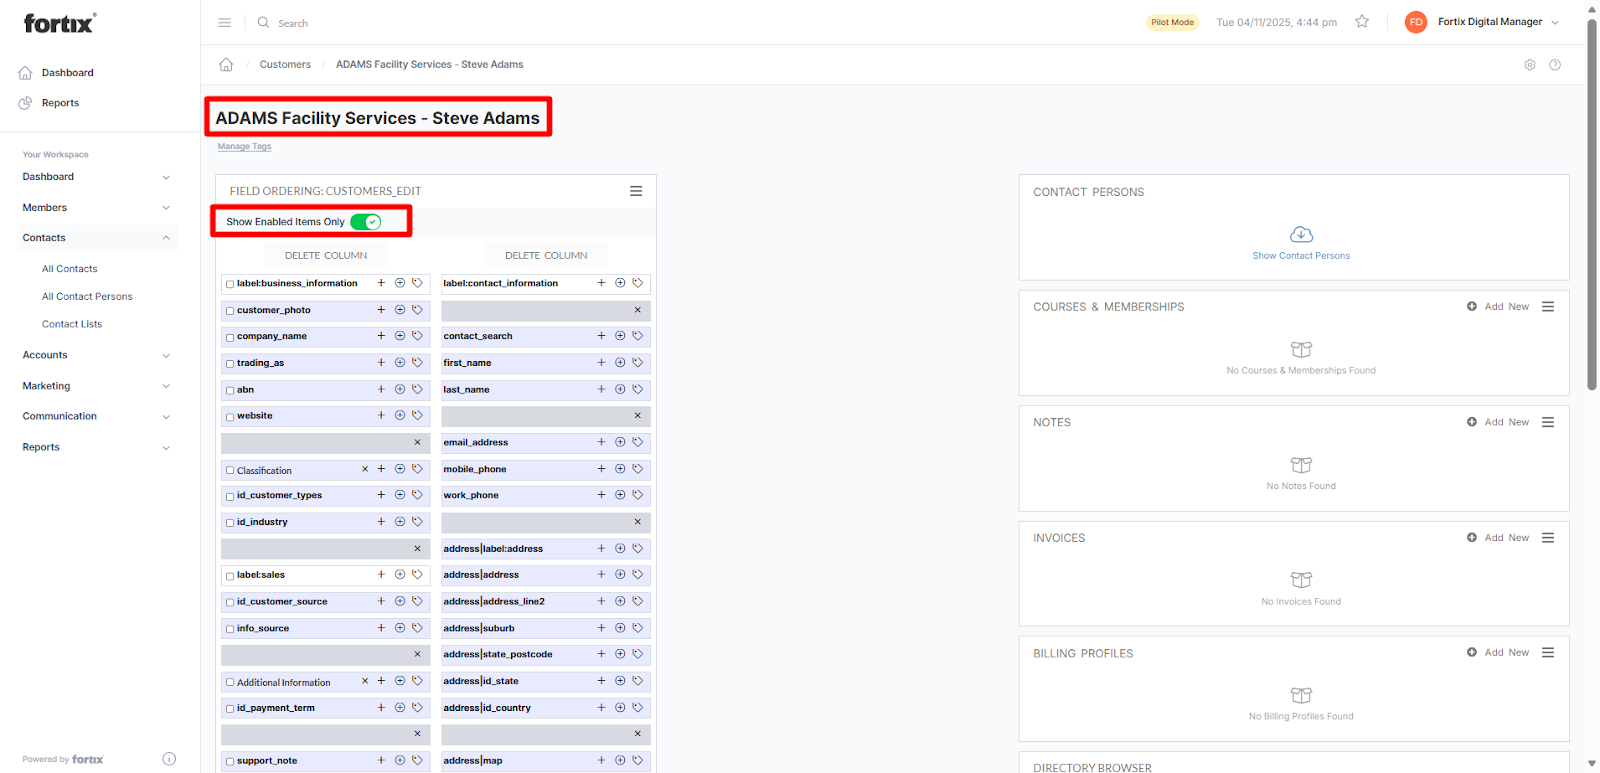
Task: Click the favorite star icon in header
Action: coord(1361,22)
